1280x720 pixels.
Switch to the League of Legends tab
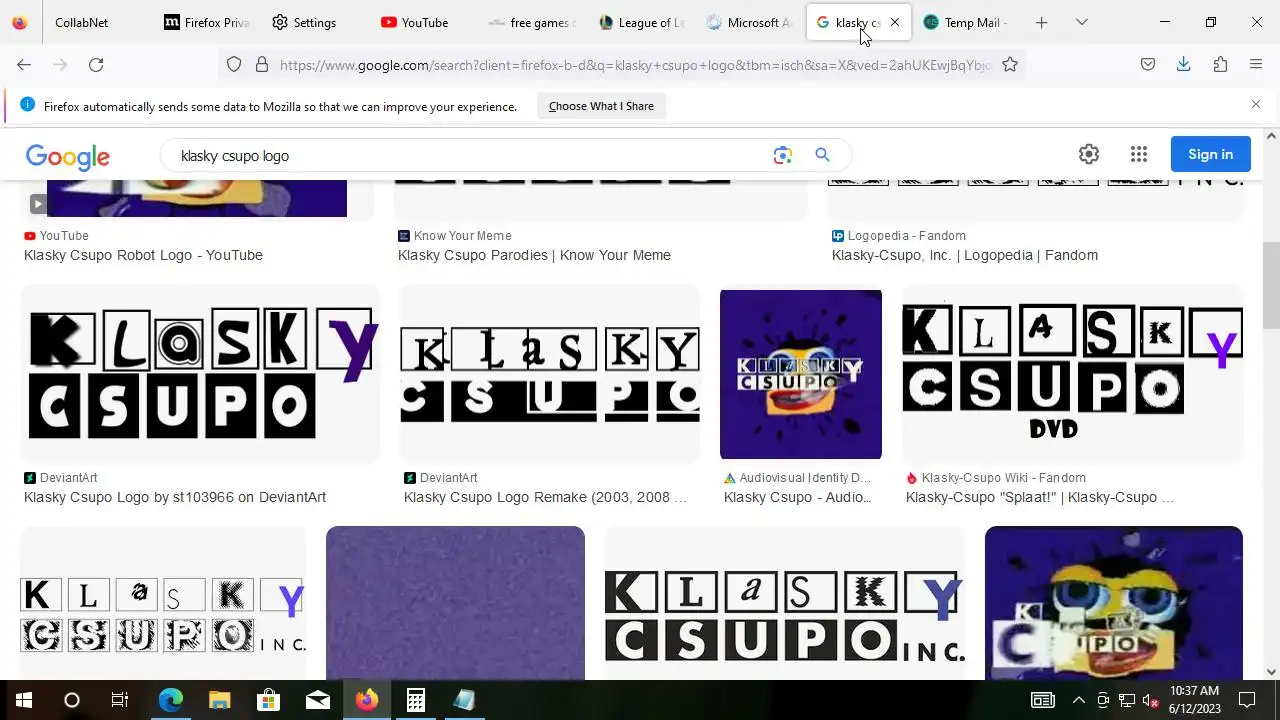tap(639, 22)
